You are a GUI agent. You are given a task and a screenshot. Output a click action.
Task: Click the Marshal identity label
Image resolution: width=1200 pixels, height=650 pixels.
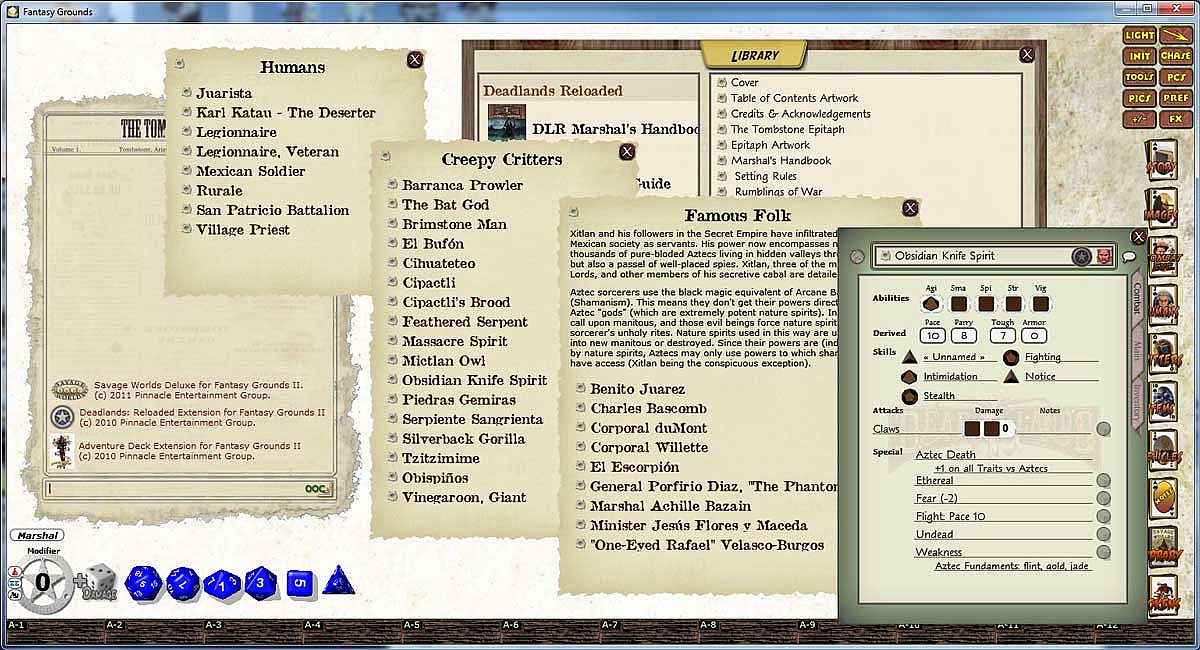coord(37,536)
